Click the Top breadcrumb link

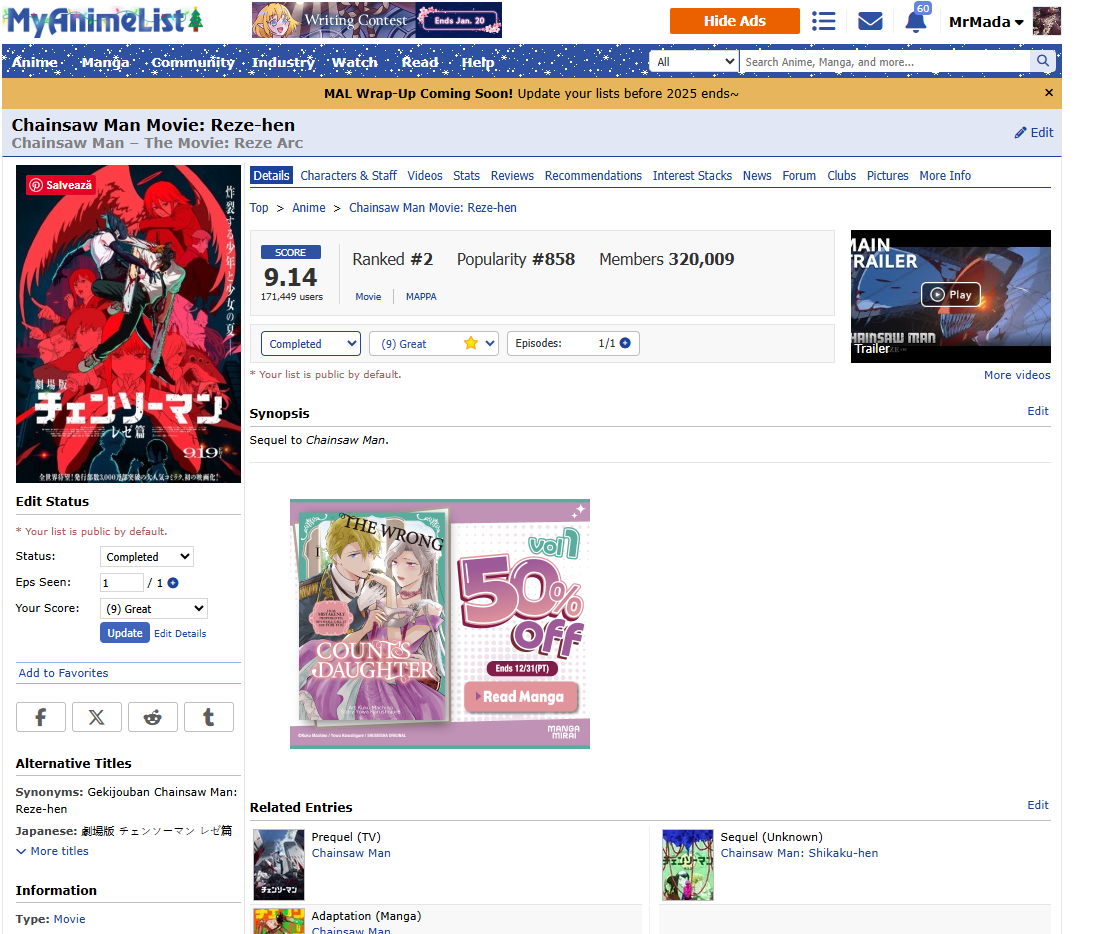pyautogui.click(x=259, y=207)
